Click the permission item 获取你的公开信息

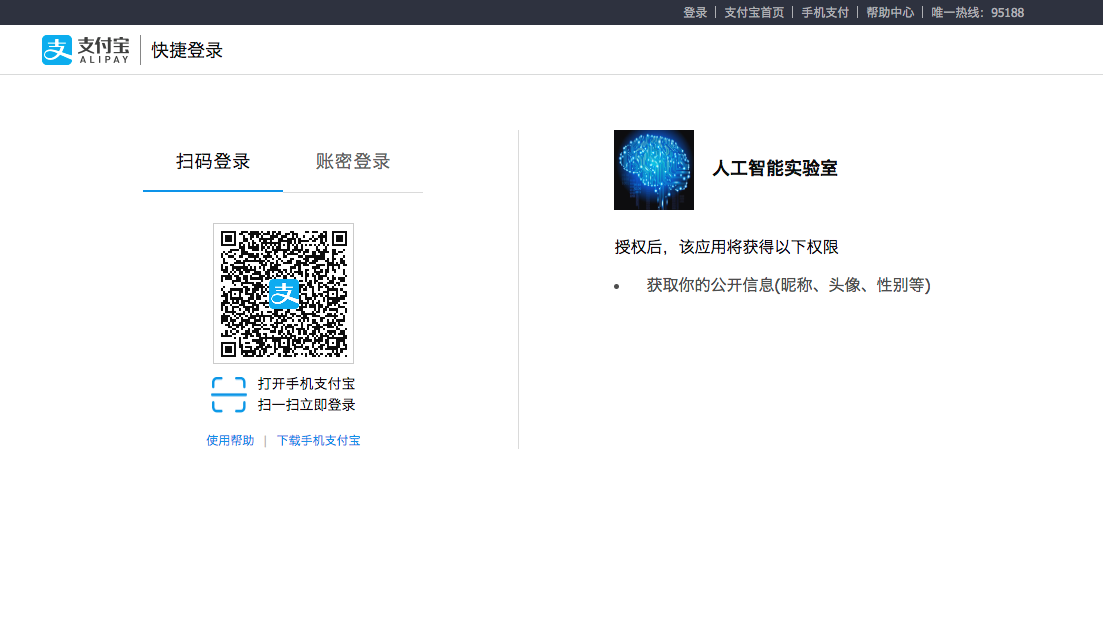(789, 285)
